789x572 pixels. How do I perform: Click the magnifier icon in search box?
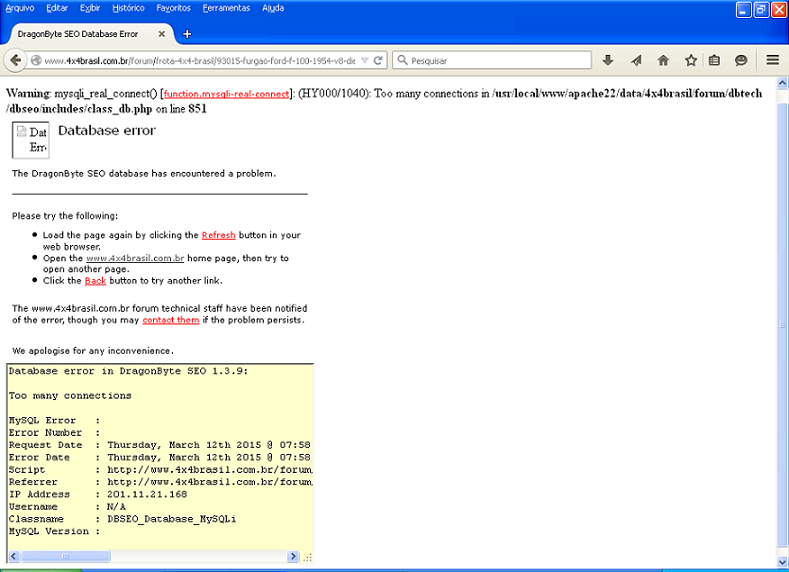[402, 60]
